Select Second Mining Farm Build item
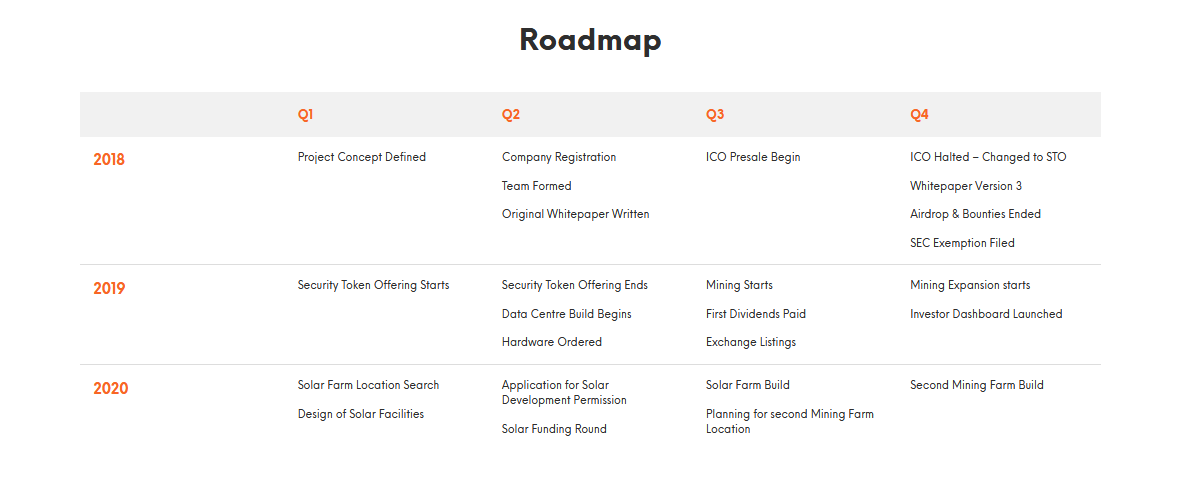This screenshot has height=490, width=1199. click(976, 385)
